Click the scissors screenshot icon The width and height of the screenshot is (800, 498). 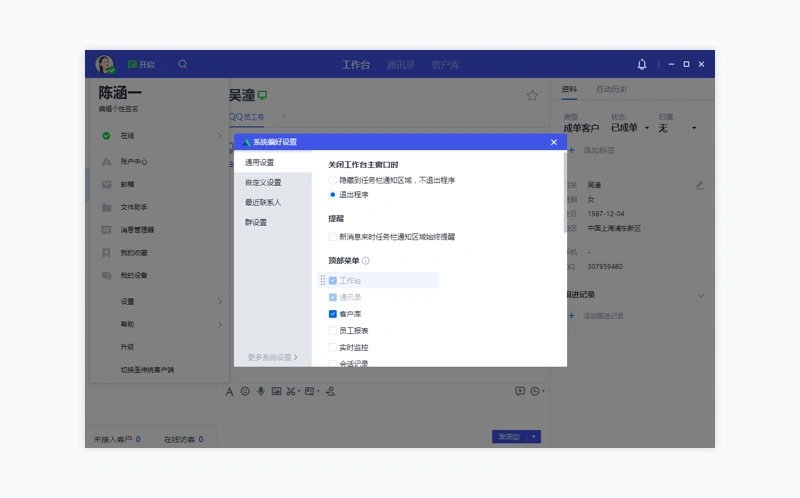pos(290,391)
